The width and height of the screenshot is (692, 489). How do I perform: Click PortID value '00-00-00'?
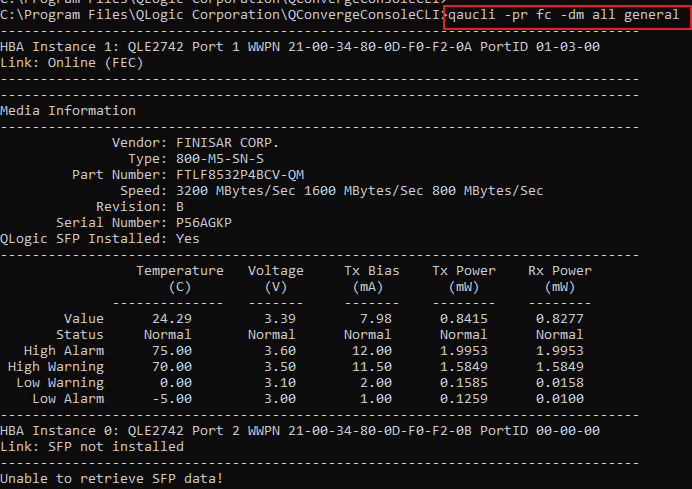[x=568, y=431]
